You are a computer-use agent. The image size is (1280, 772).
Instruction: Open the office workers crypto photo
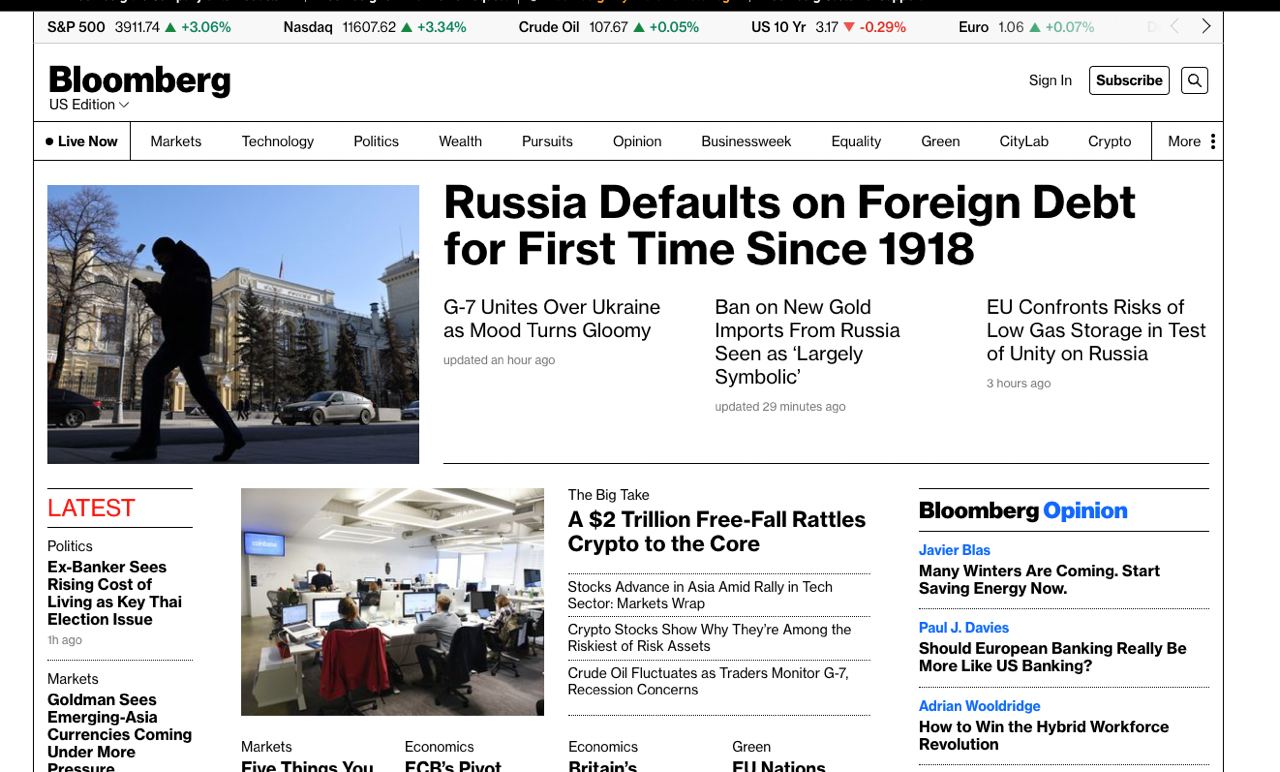coord(392,601)
